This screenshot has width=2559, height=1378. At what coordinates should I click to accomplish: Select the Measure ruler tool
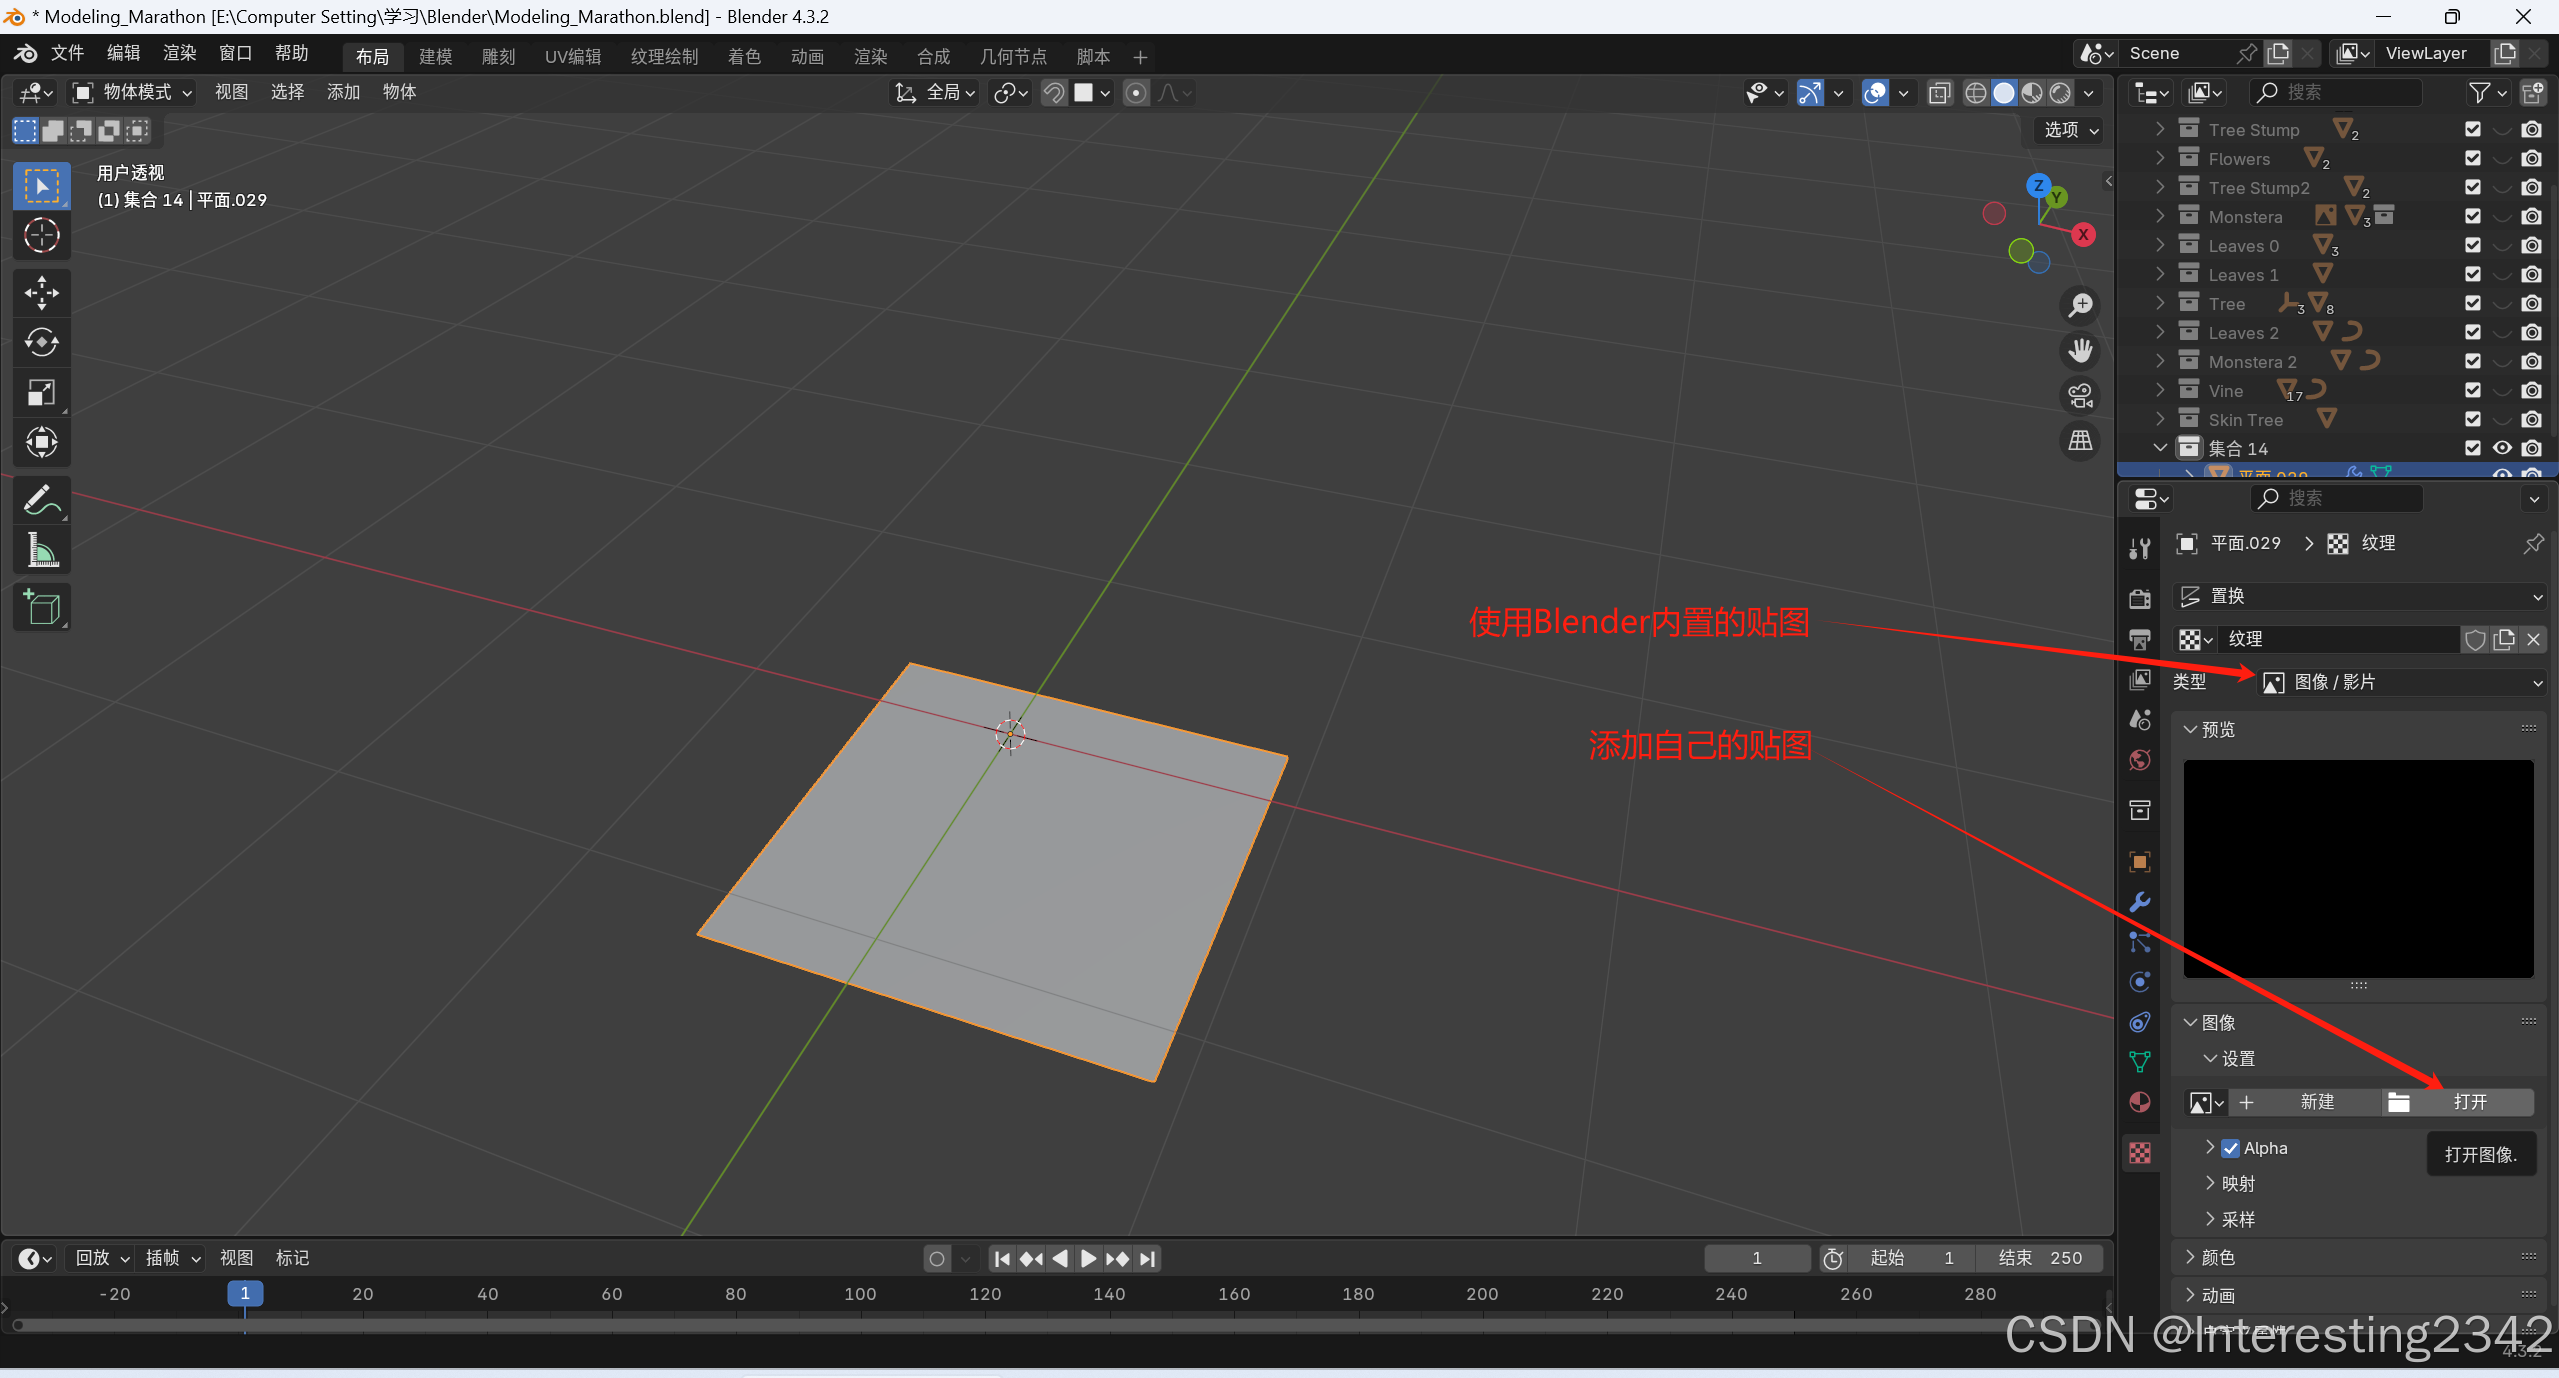[41, 550]
